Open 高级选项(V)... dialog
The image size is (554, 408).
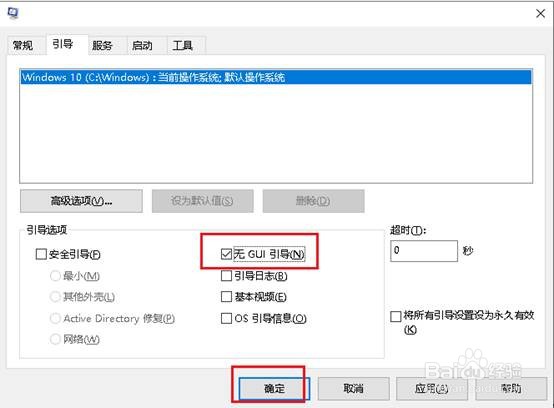(x=81, y=201)
